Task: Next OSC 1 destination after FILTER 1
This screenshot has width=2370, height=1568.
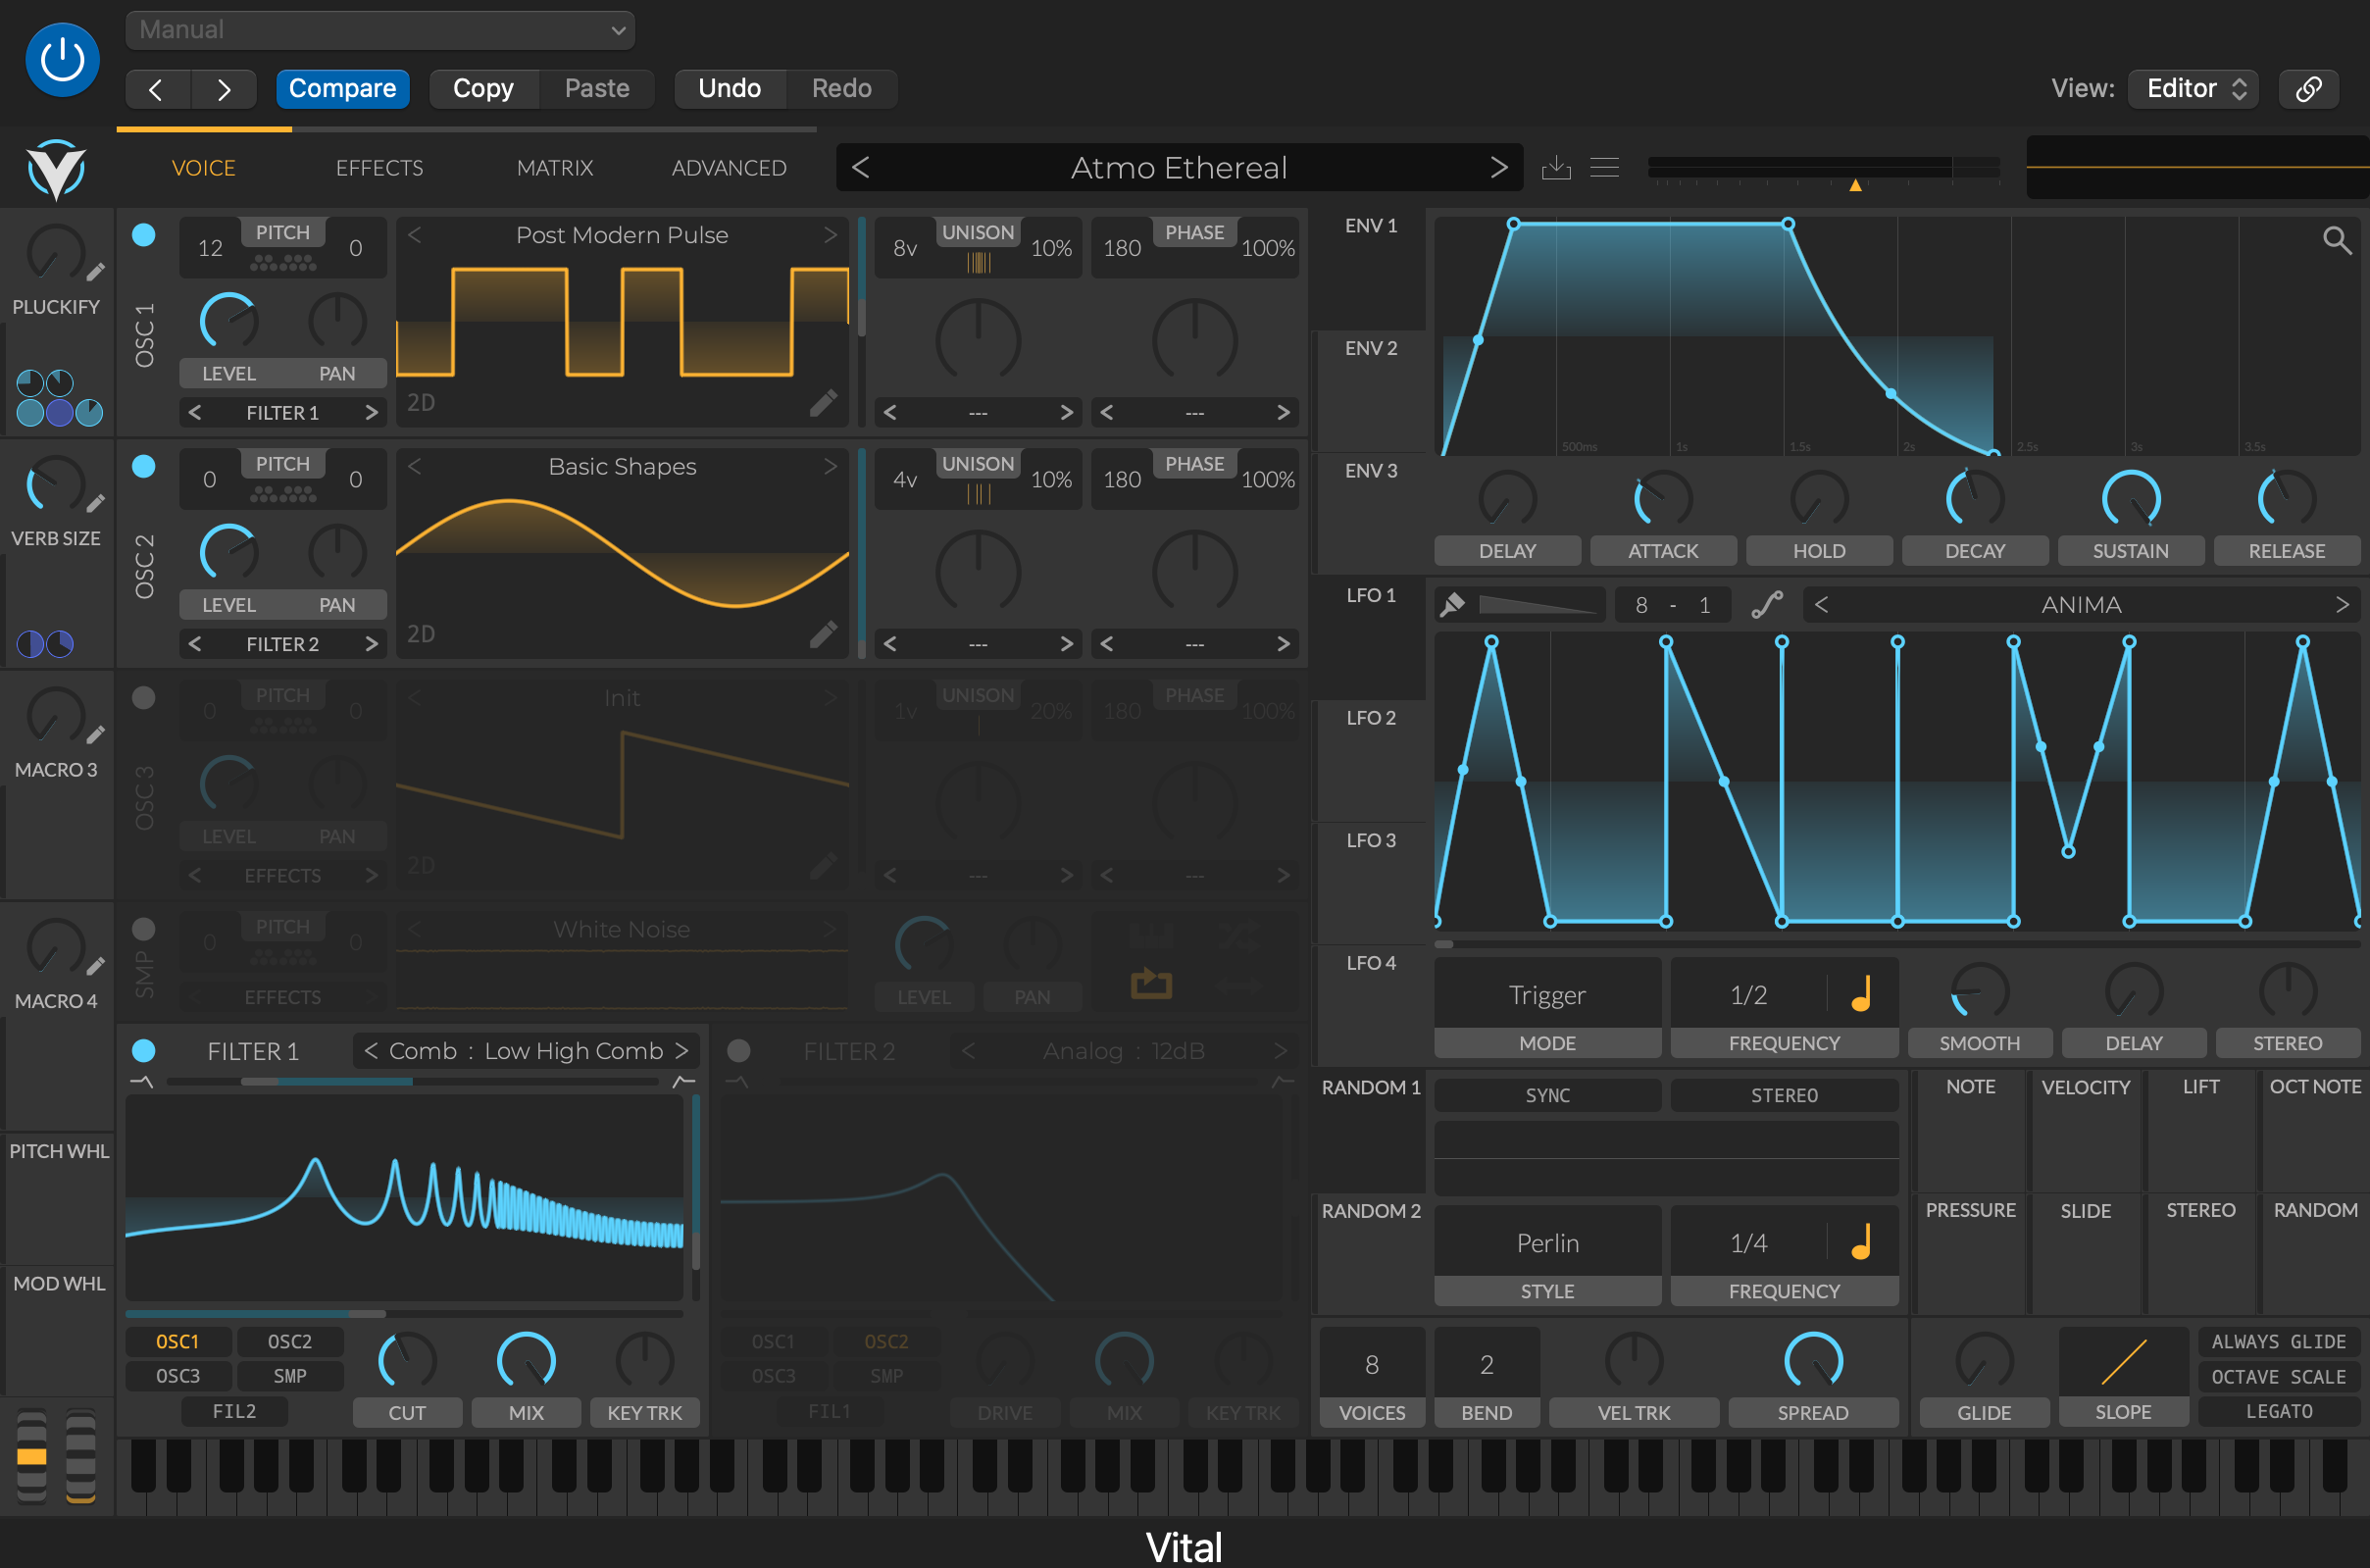Action: pyautogui.click(x=371, y=412)
